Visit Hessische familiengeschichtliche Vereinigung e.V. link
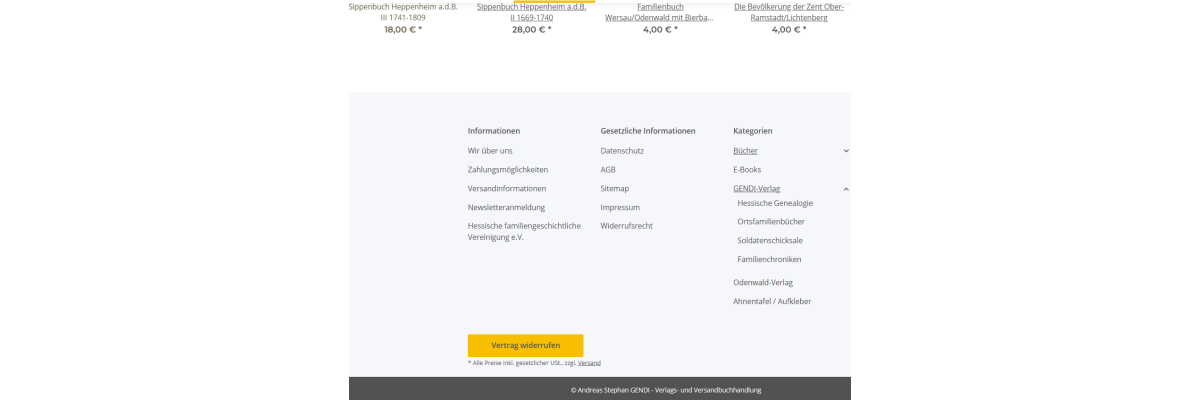 pyautogui.click(x=524, y=232)
